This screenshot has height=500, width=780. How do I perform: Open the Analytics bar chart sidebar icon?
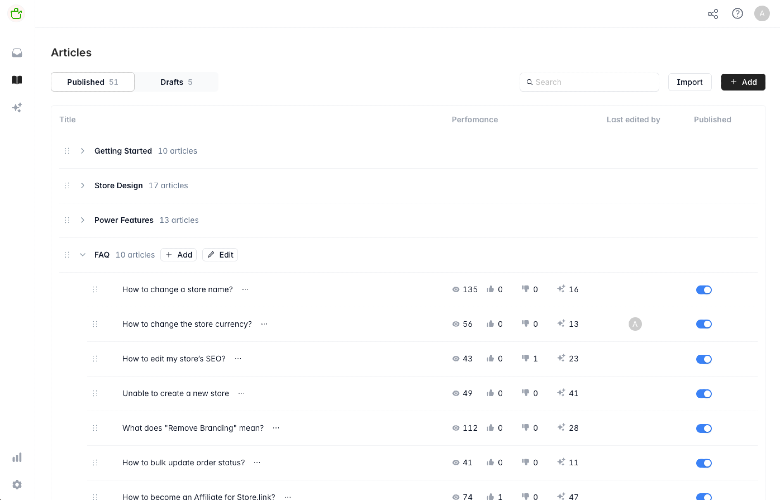click(17, 457)
